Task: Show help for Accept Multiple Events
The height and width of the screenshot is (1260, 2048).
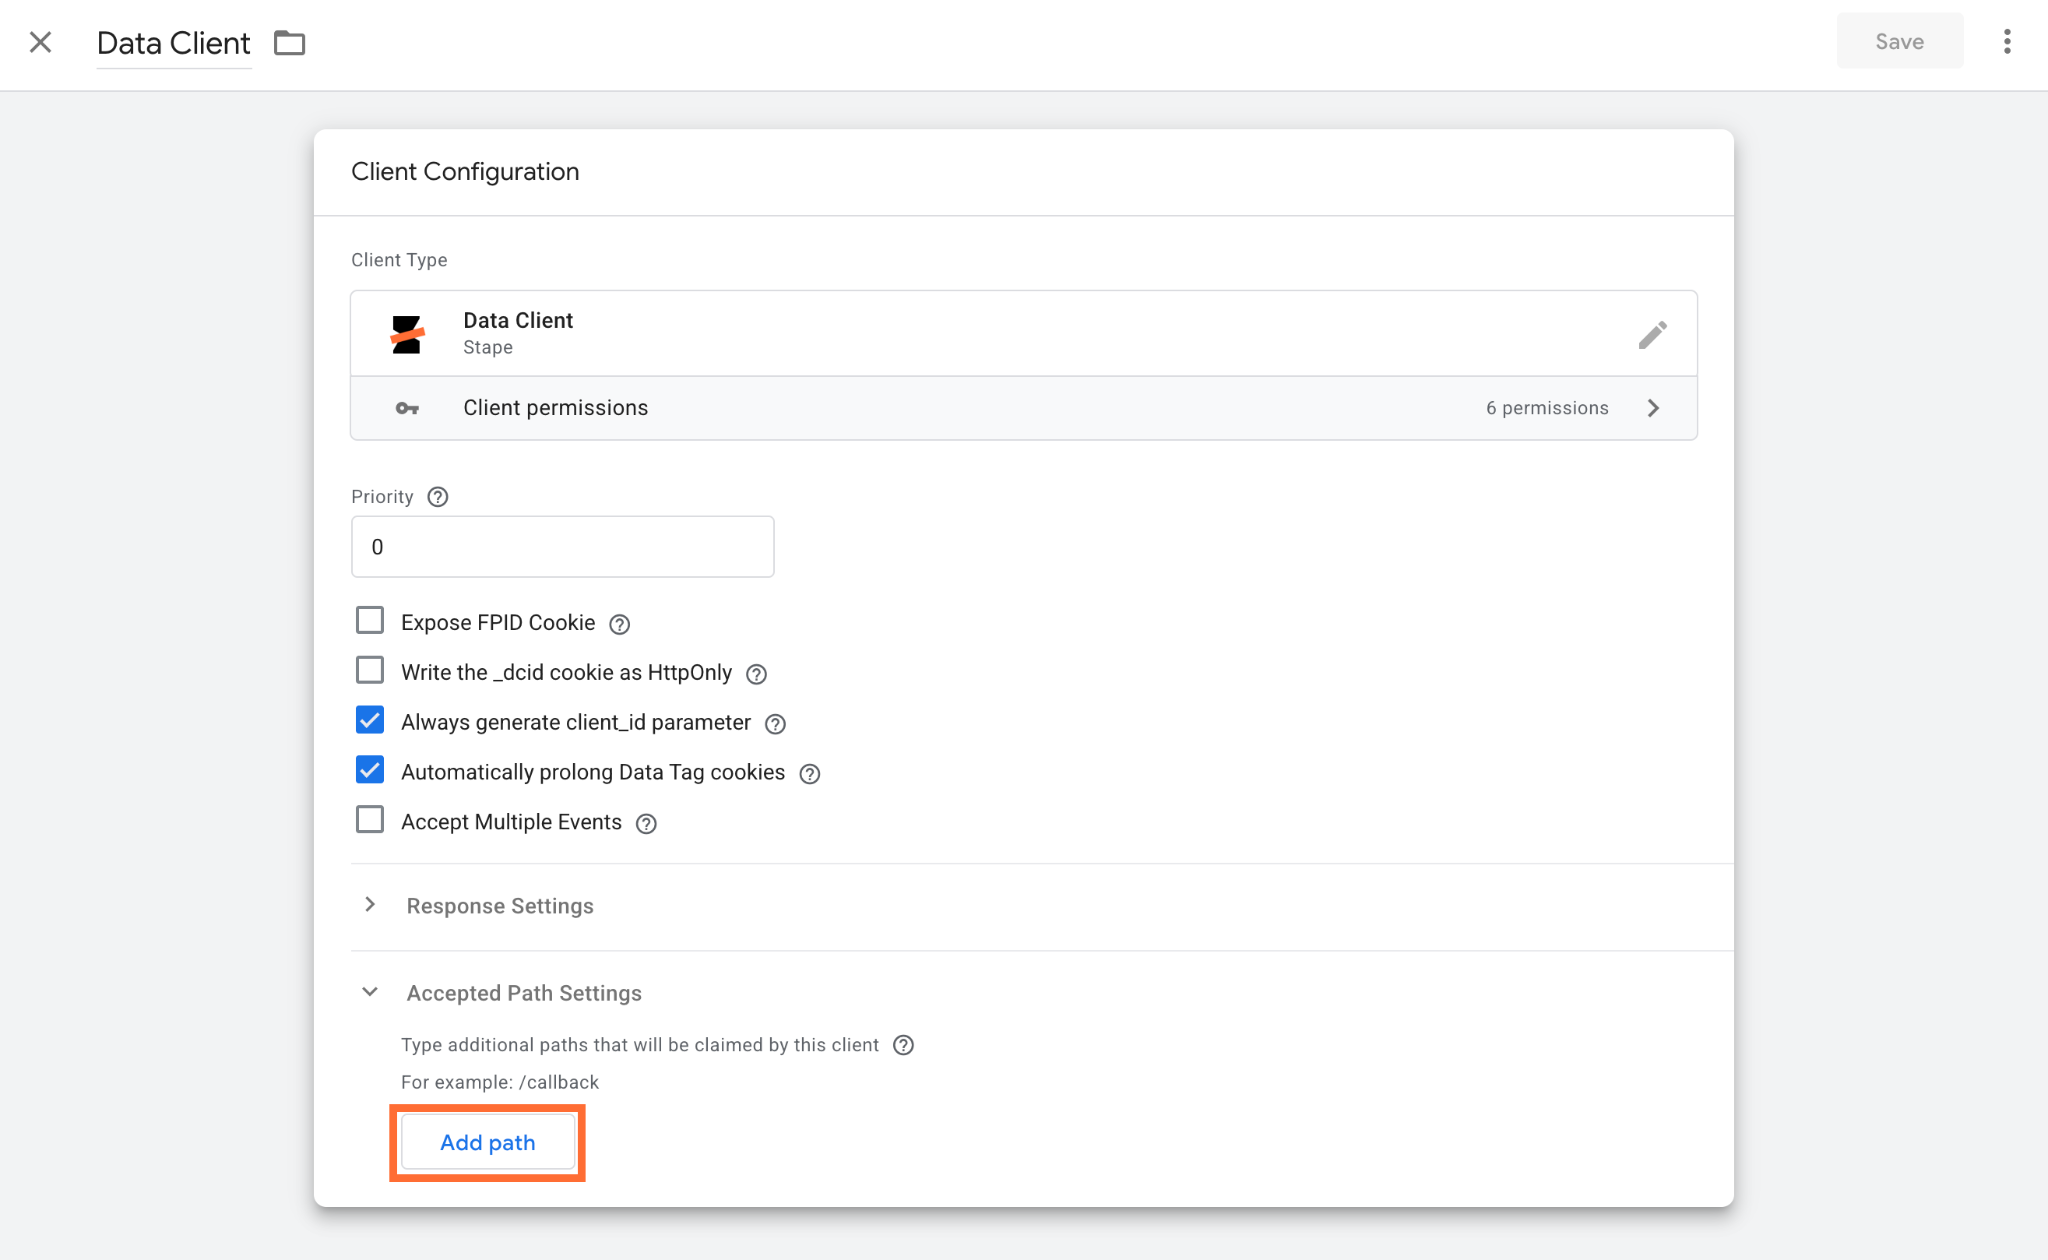Action: (646, 824)
